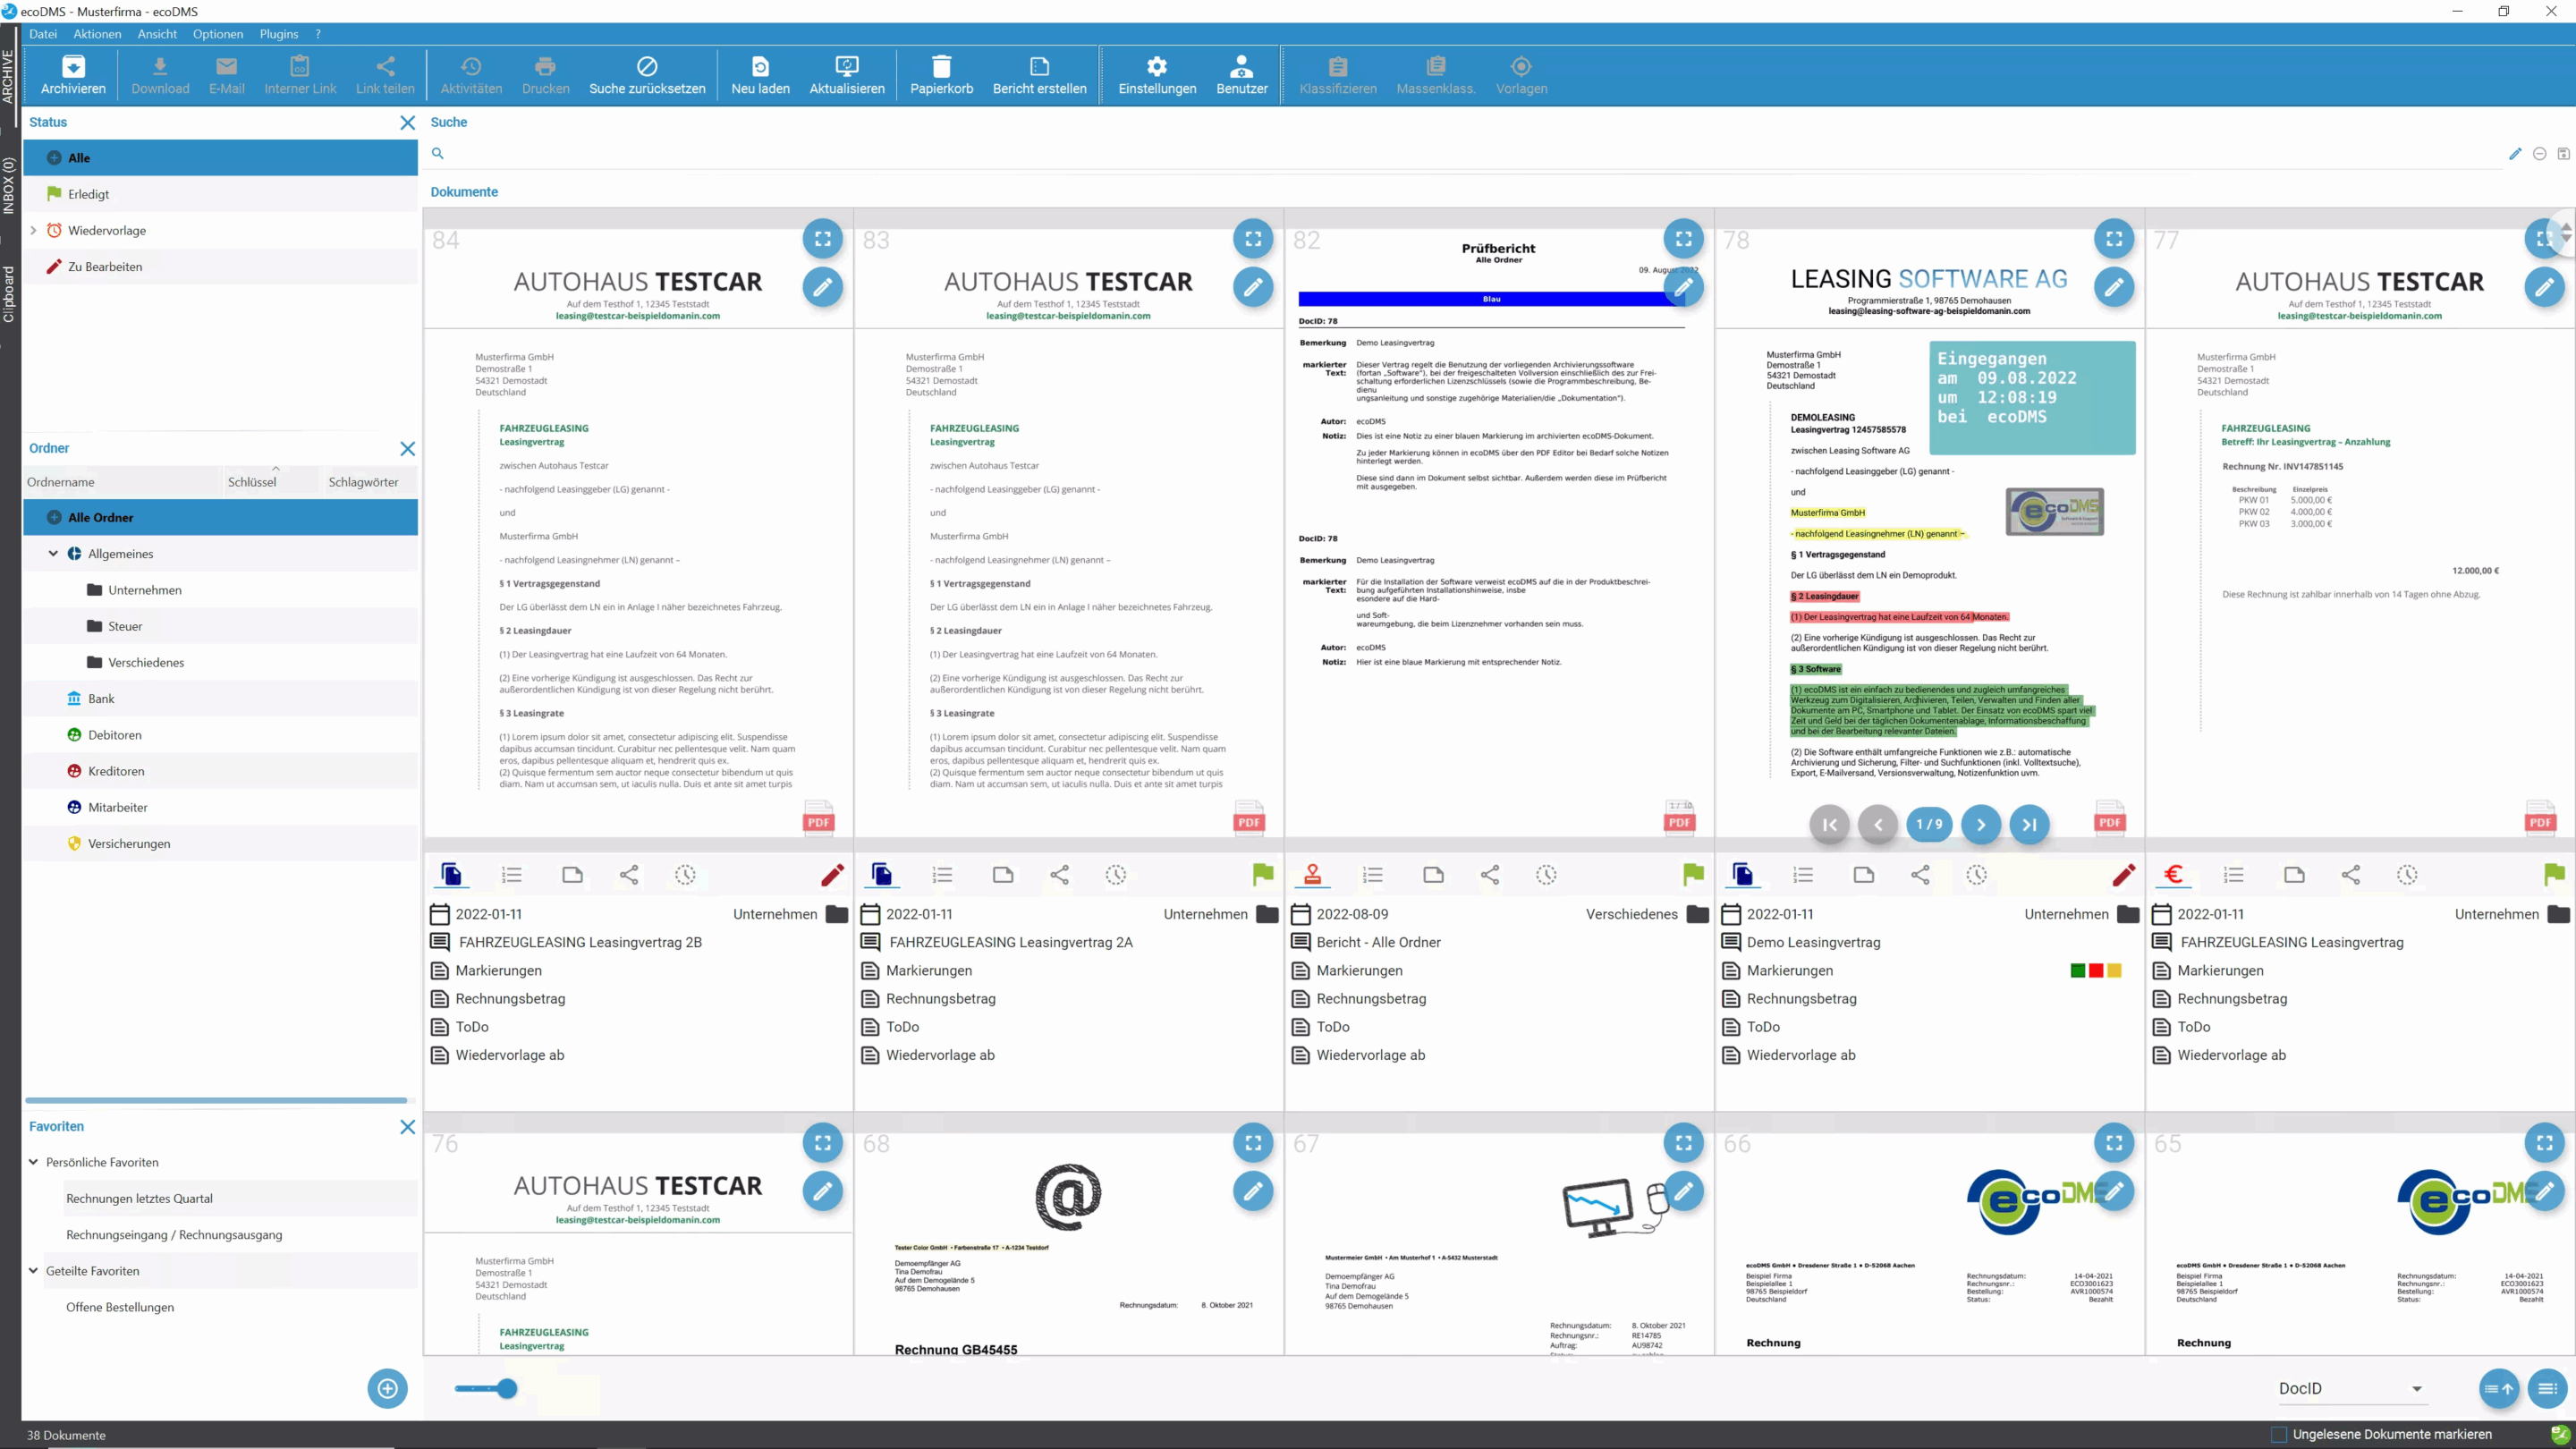Edit document 83 with pencil icon
This screenshot has height=1449, width=2576.
(1253, 287)
